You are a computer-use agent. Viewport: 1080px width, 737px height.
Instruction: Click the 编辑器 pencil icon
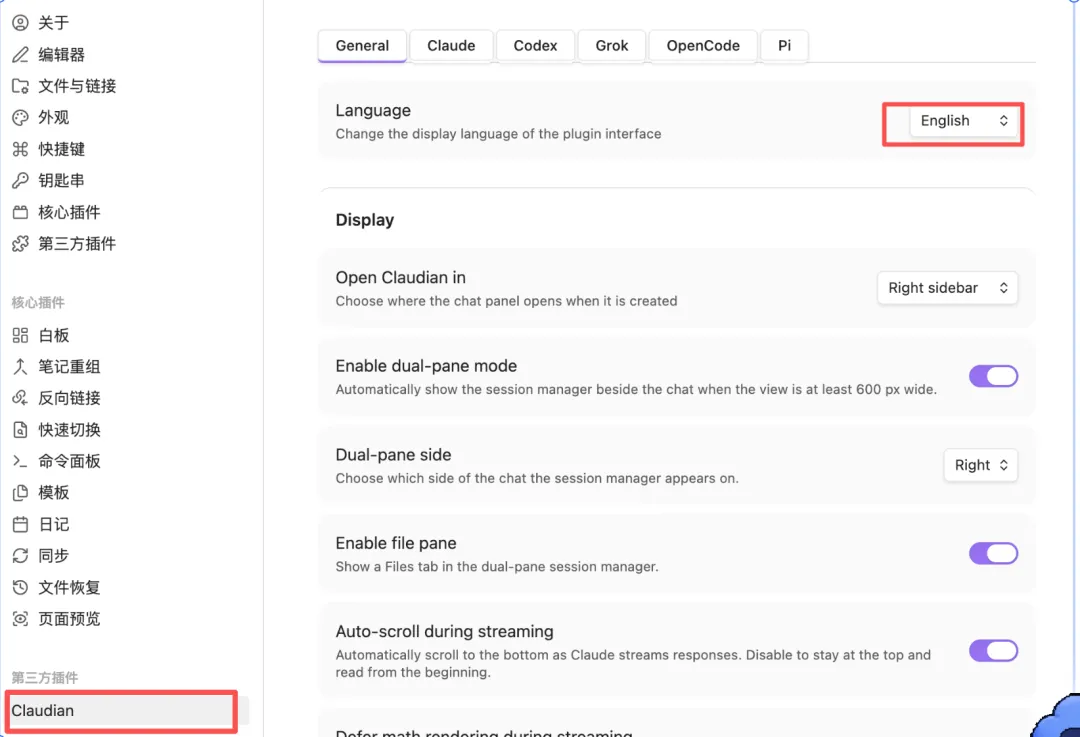21,54
